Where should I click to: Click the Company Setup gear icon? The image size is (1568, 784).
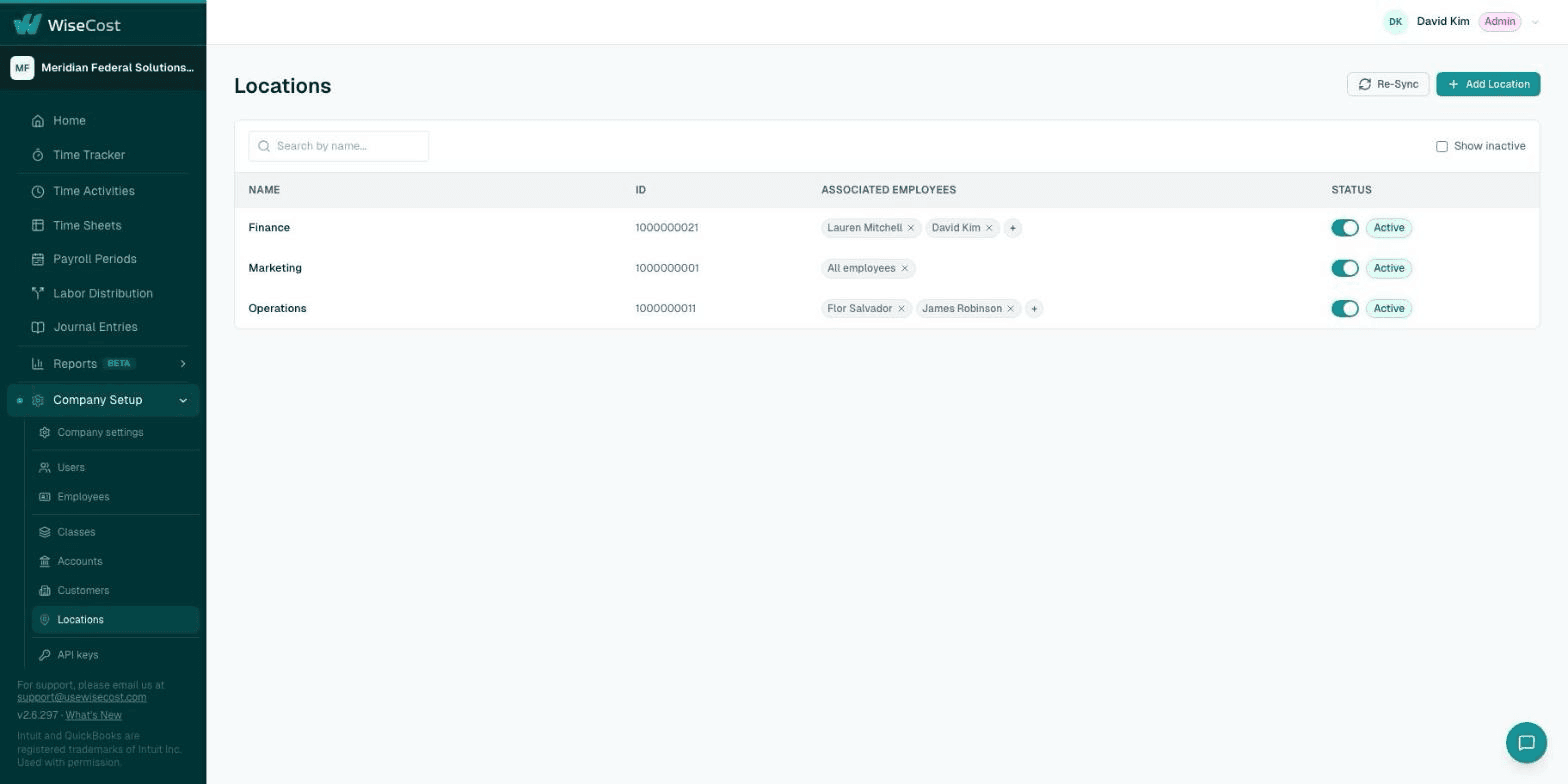[38, 400]
